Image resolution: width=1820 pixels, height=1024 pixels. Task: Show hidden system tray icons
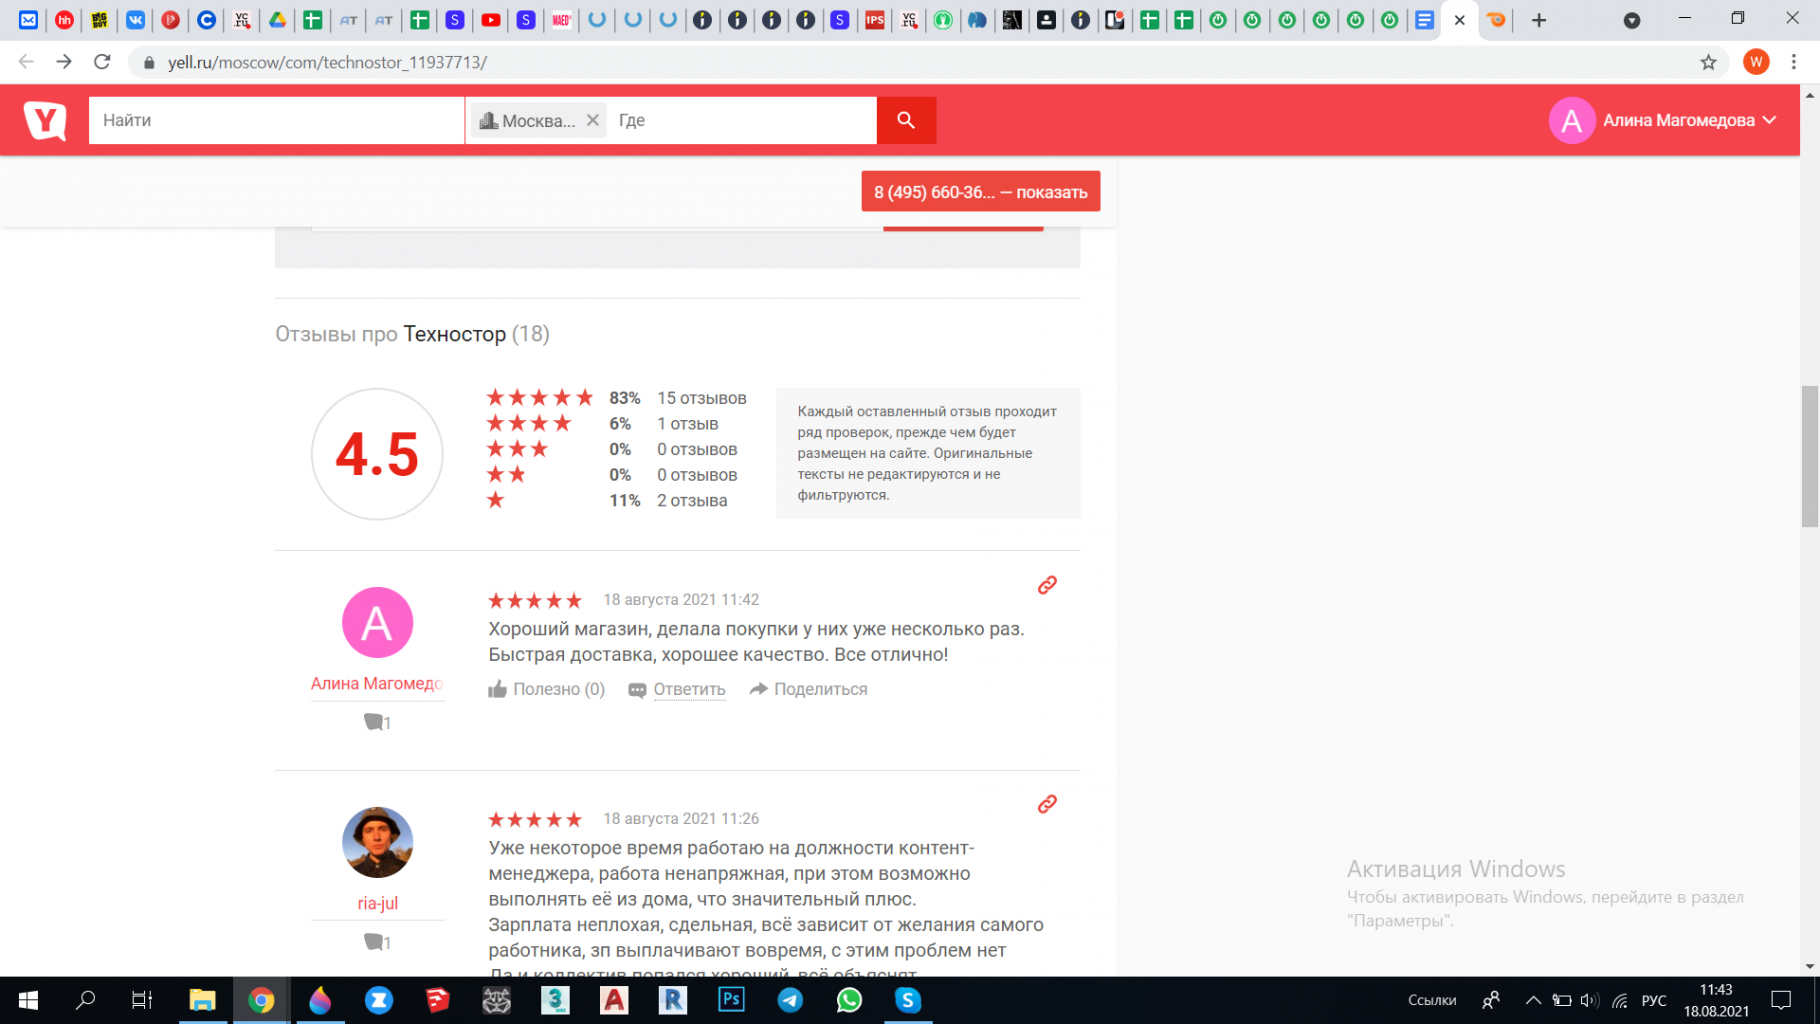[1532, 1000]
